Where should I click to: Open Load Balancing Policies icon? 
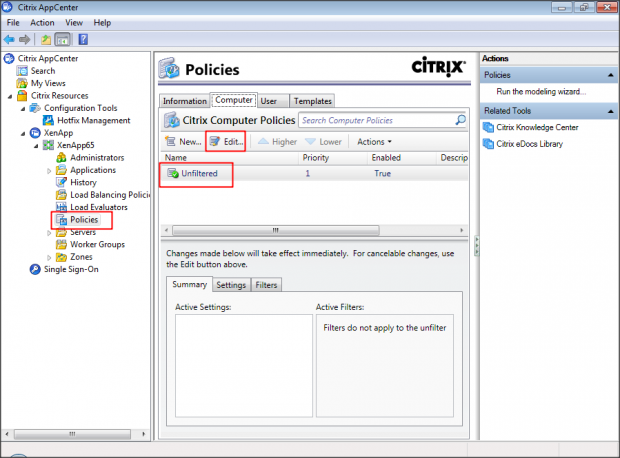click(61, 195)
